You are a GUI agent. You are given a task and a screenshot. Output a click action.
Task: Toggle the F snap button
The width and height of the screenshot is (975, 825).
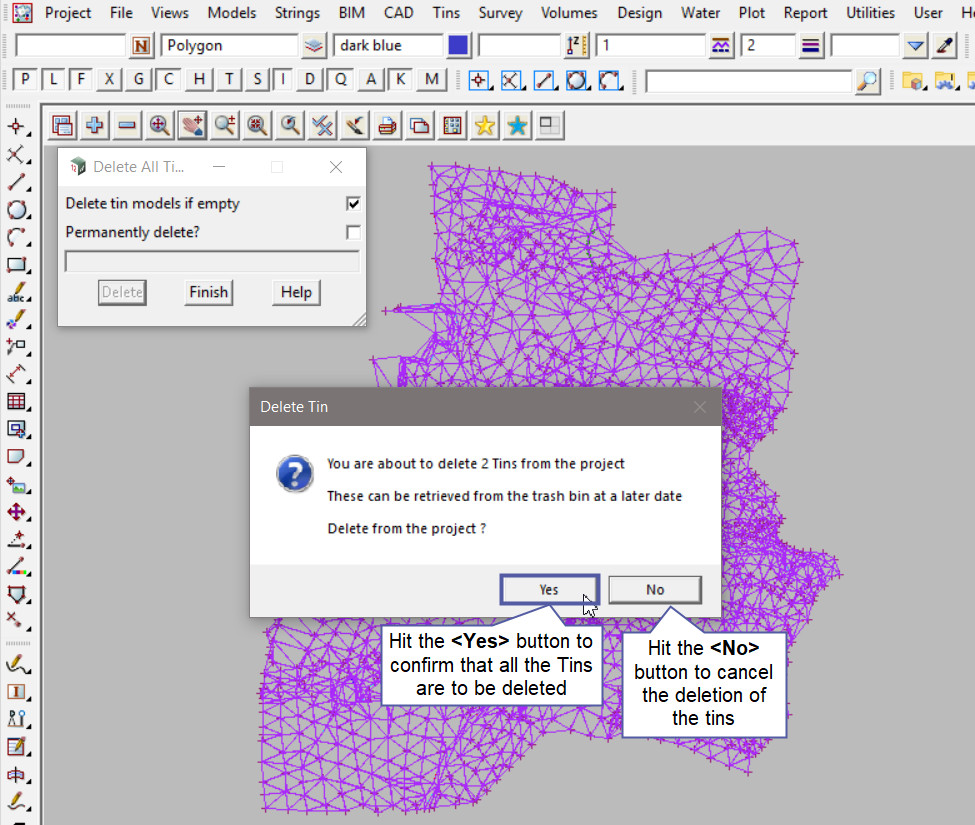tap(81, 79)
